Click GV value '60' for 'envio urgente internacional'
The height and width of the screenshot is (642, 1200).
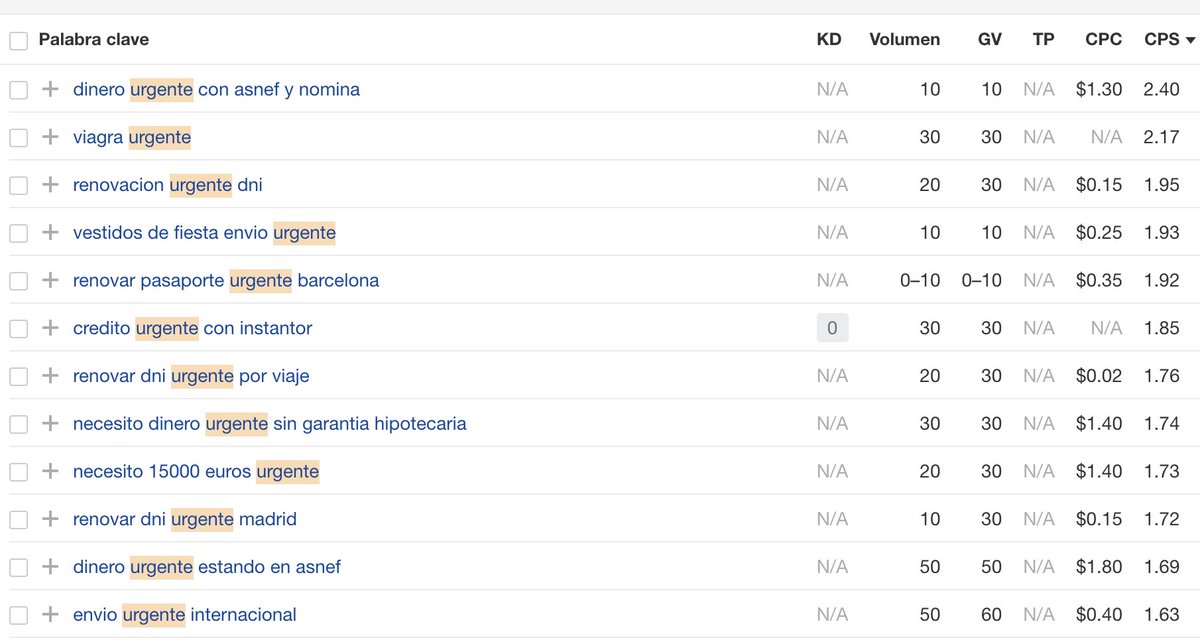(991, 615)
